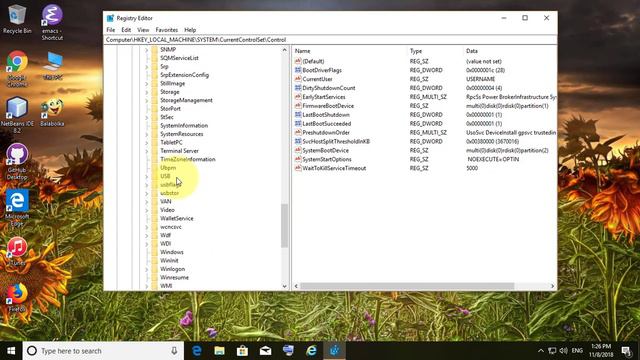
Task: Launch GitHub Desktop from the desktop
Action: [17, 161]
